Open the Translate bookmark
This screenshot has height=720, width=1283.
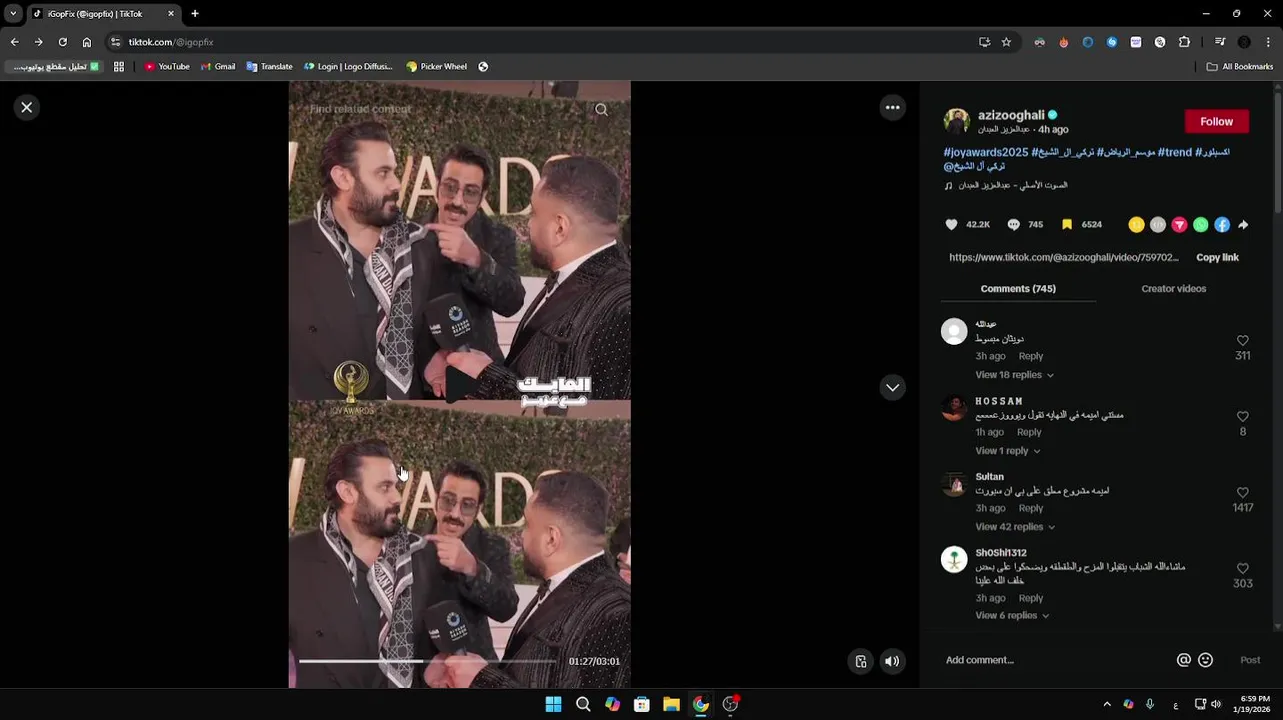click(269, 66)
